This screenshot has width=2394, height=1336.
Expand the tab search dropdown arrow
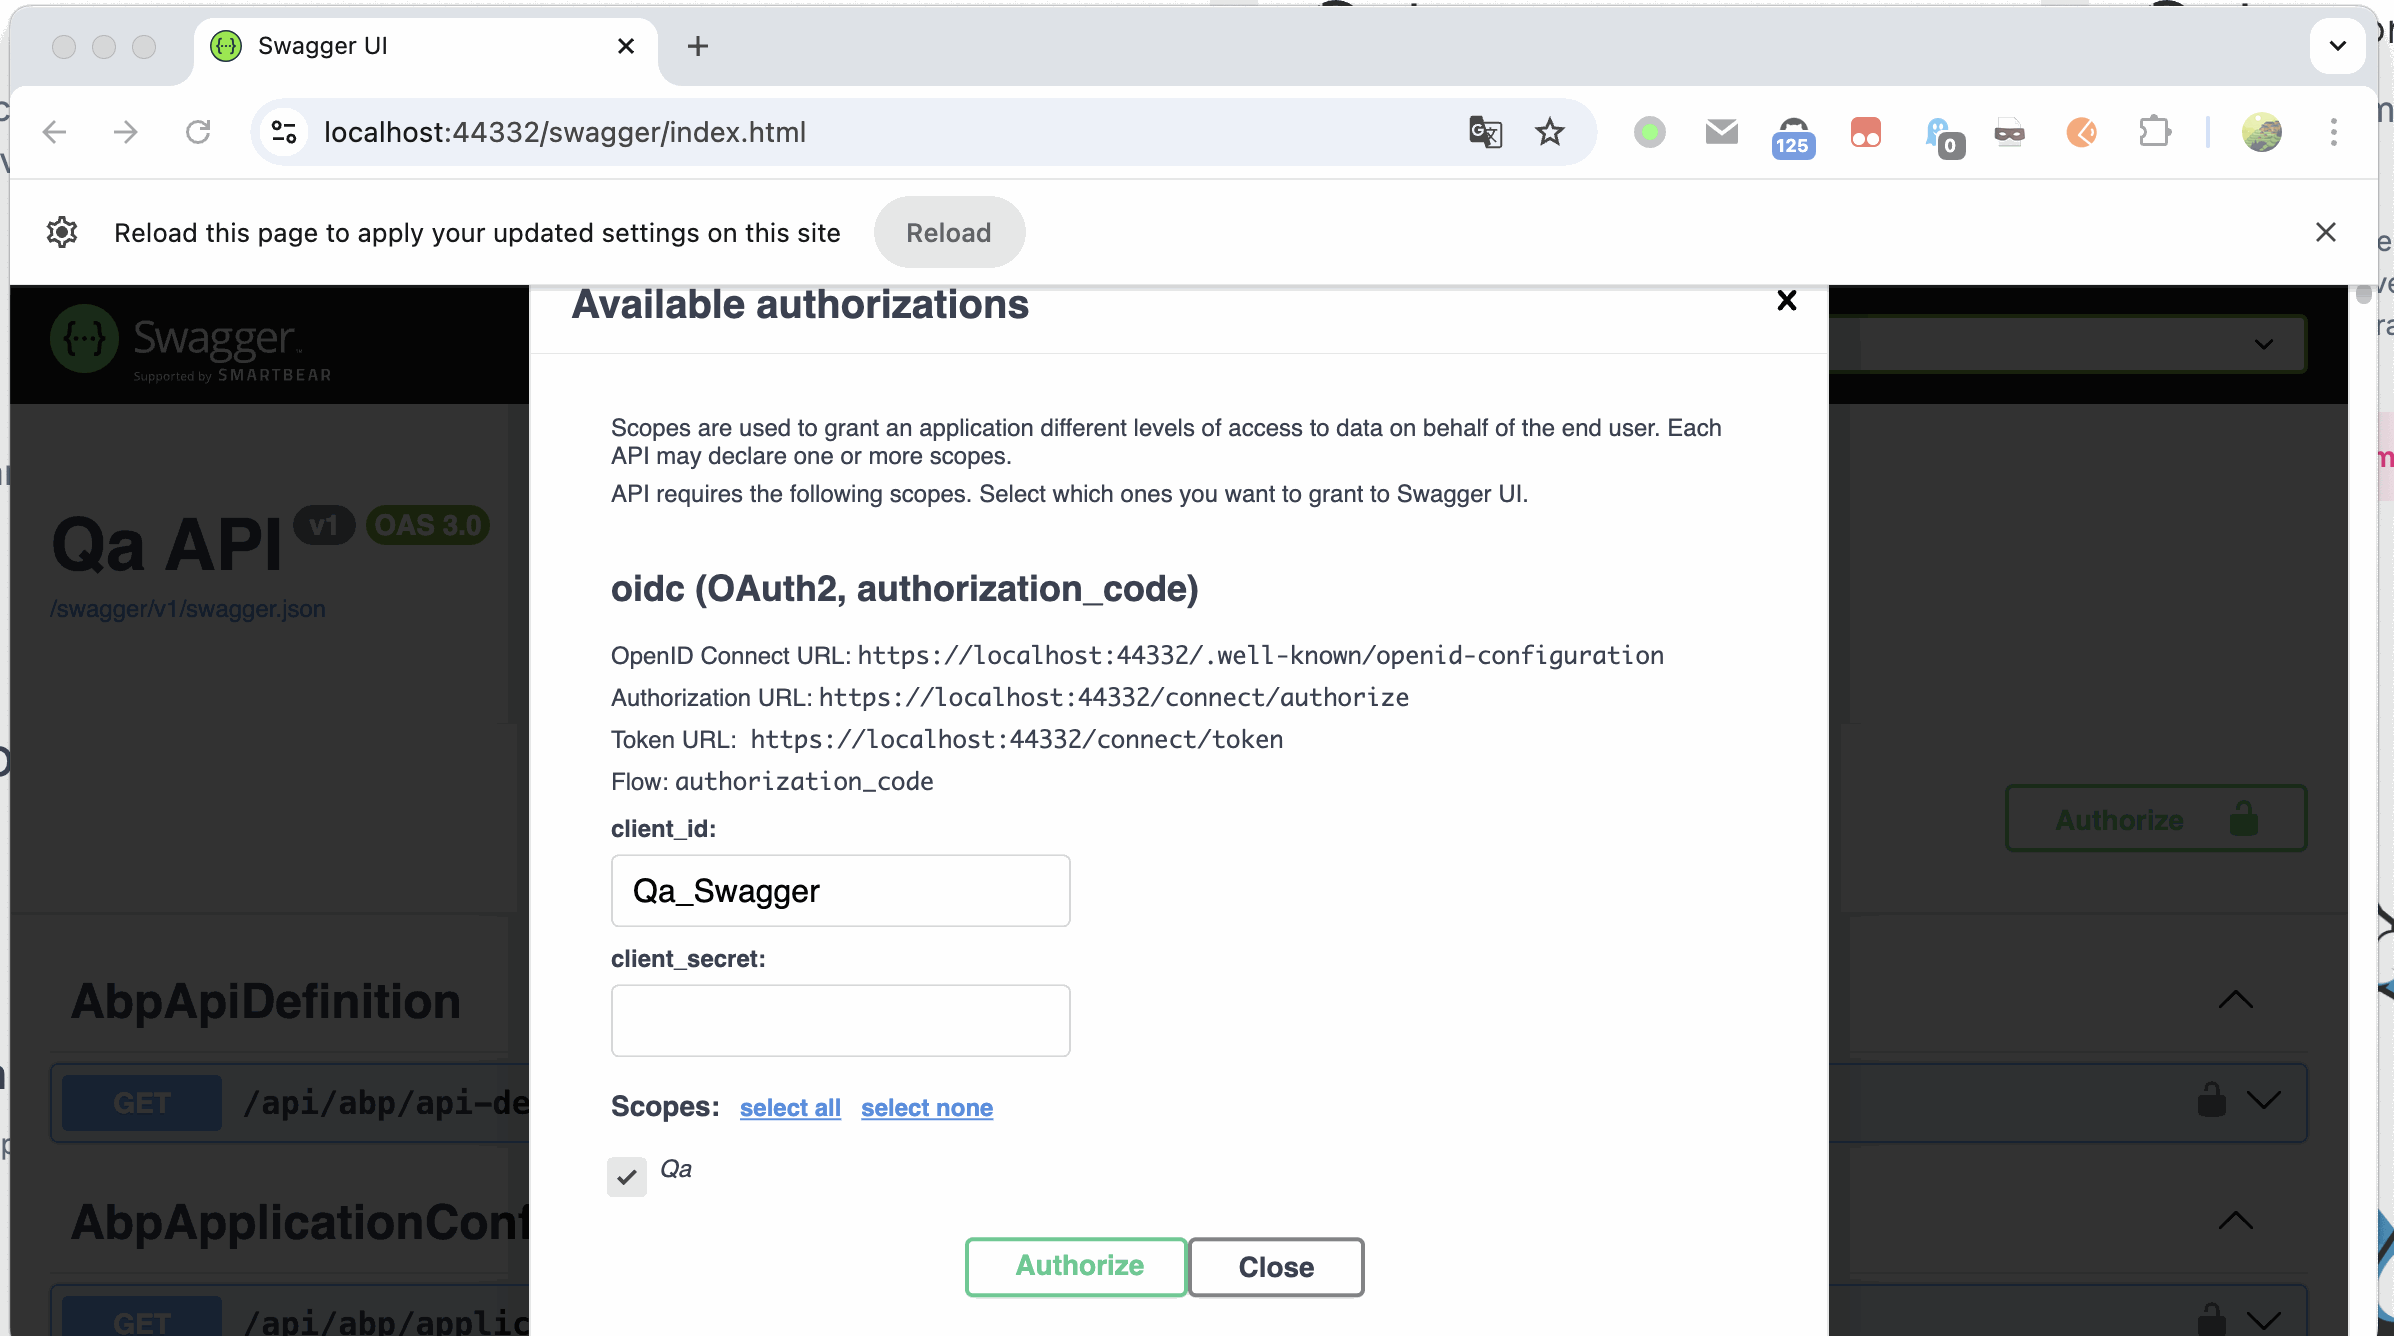point(2338,46)
